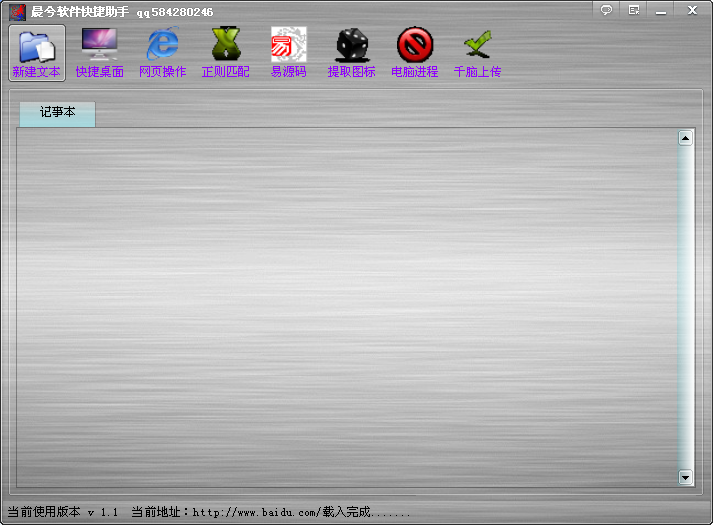The image size is (713, 525).
Task: Click the http://www.baidu.com/ address in status bar
Action: (257, 512)
